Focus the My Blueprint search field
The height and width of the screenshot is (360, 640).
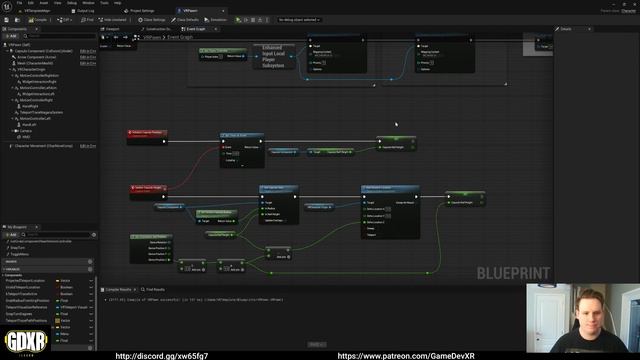(x=56, y=235)
